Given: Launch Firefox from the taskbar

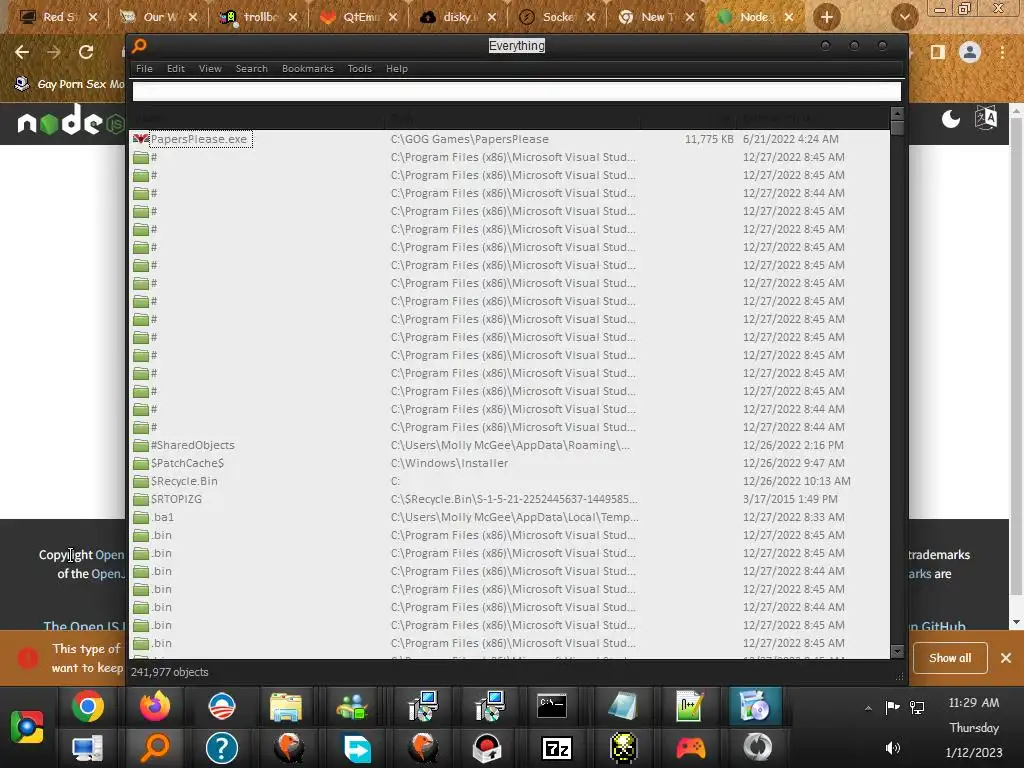Looking at the screenshot, I should click(155, 707).
